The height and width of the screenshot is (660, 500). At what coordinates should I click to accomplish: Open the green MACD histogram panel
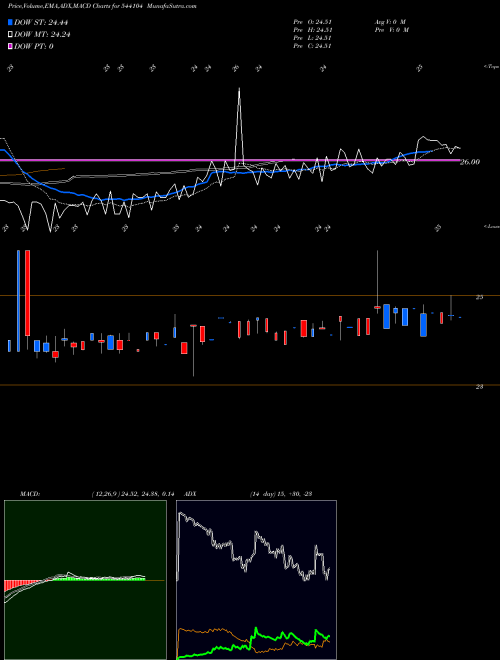pyautogui.click(x=85, y=580)
